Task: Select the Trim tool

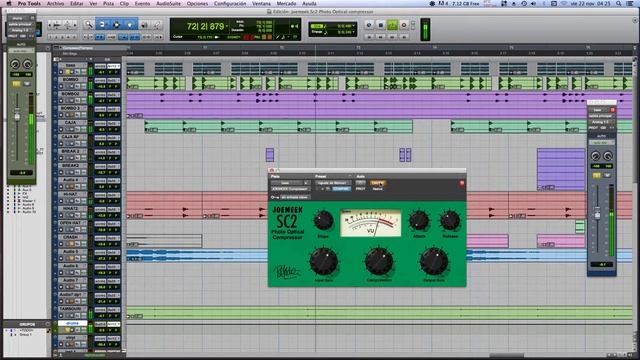Action: tap(102, 25)
